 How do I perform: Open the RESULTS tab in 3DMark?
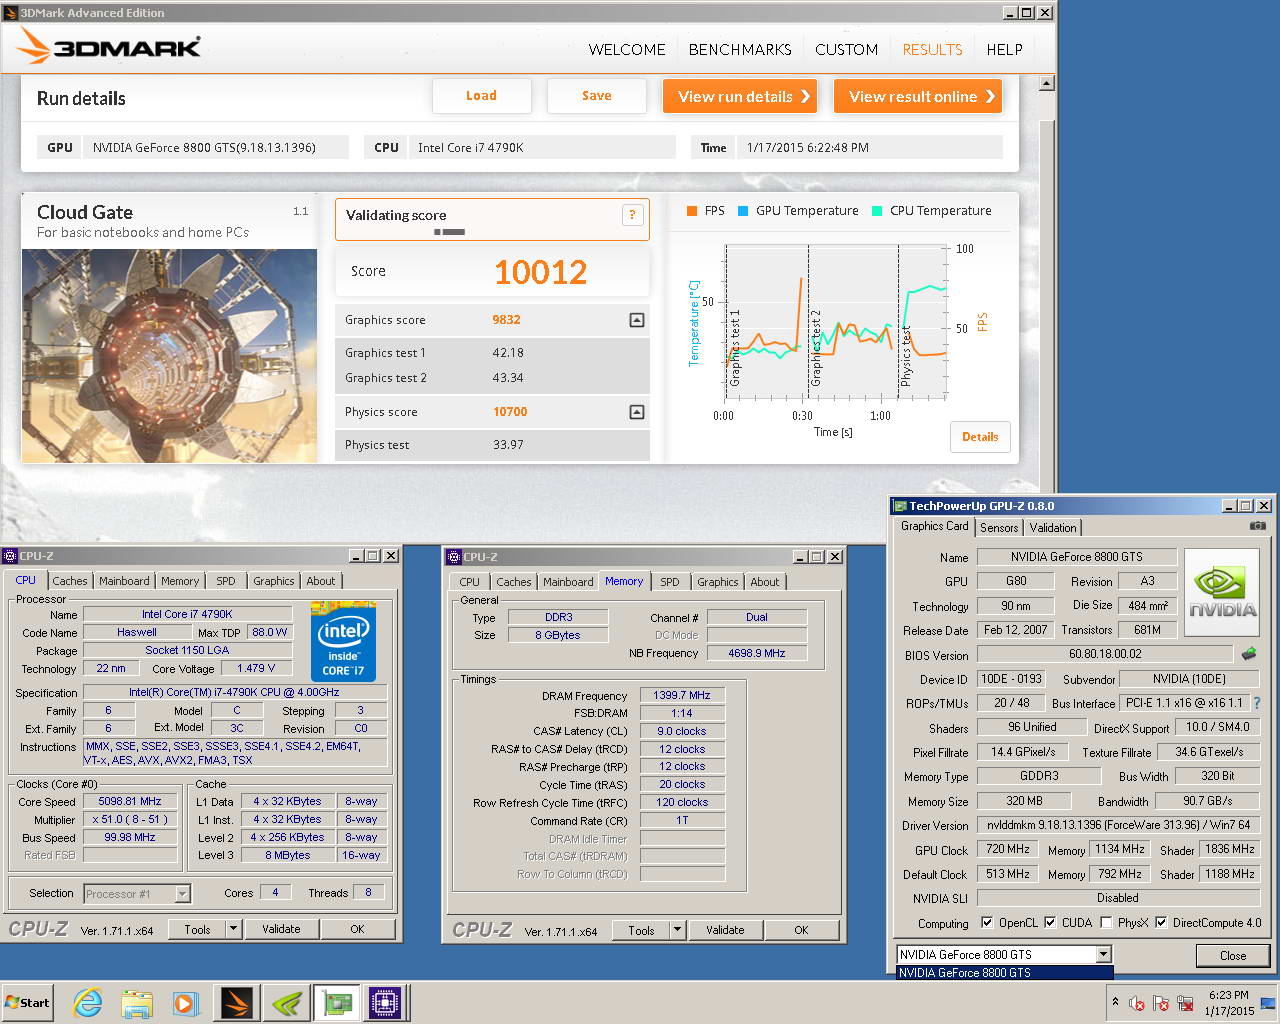932,49
